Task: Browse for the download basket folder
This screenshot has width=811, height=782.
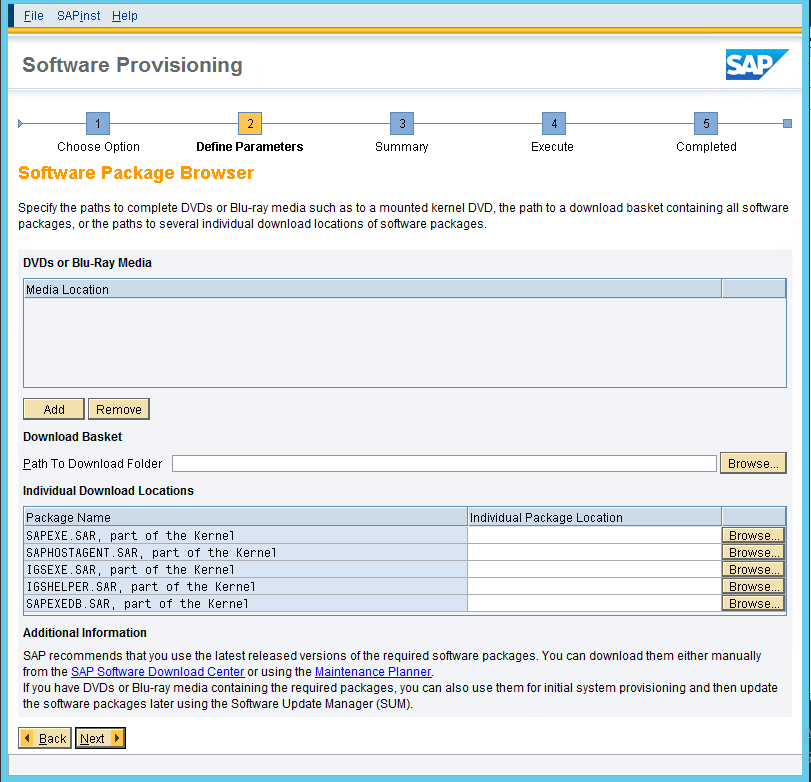Action: (753, 464)
